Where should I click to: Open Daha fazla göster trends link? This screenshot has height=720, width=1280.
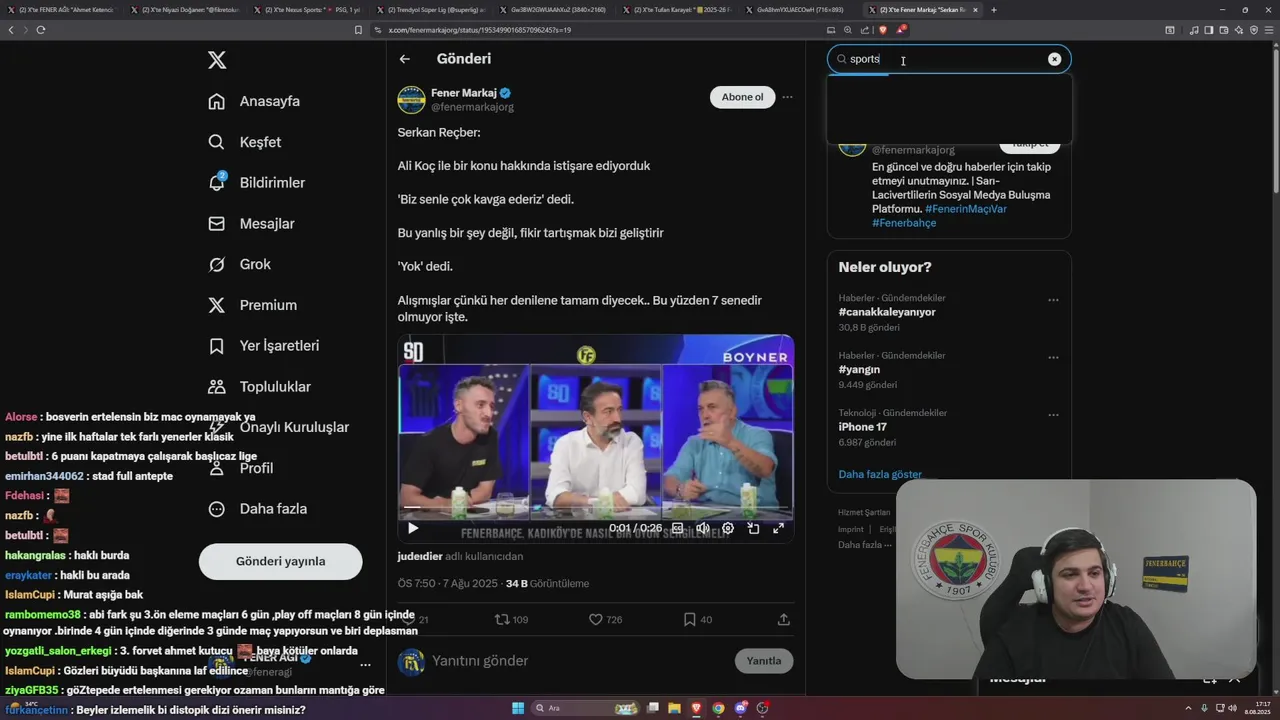click(x=880, y=474)
